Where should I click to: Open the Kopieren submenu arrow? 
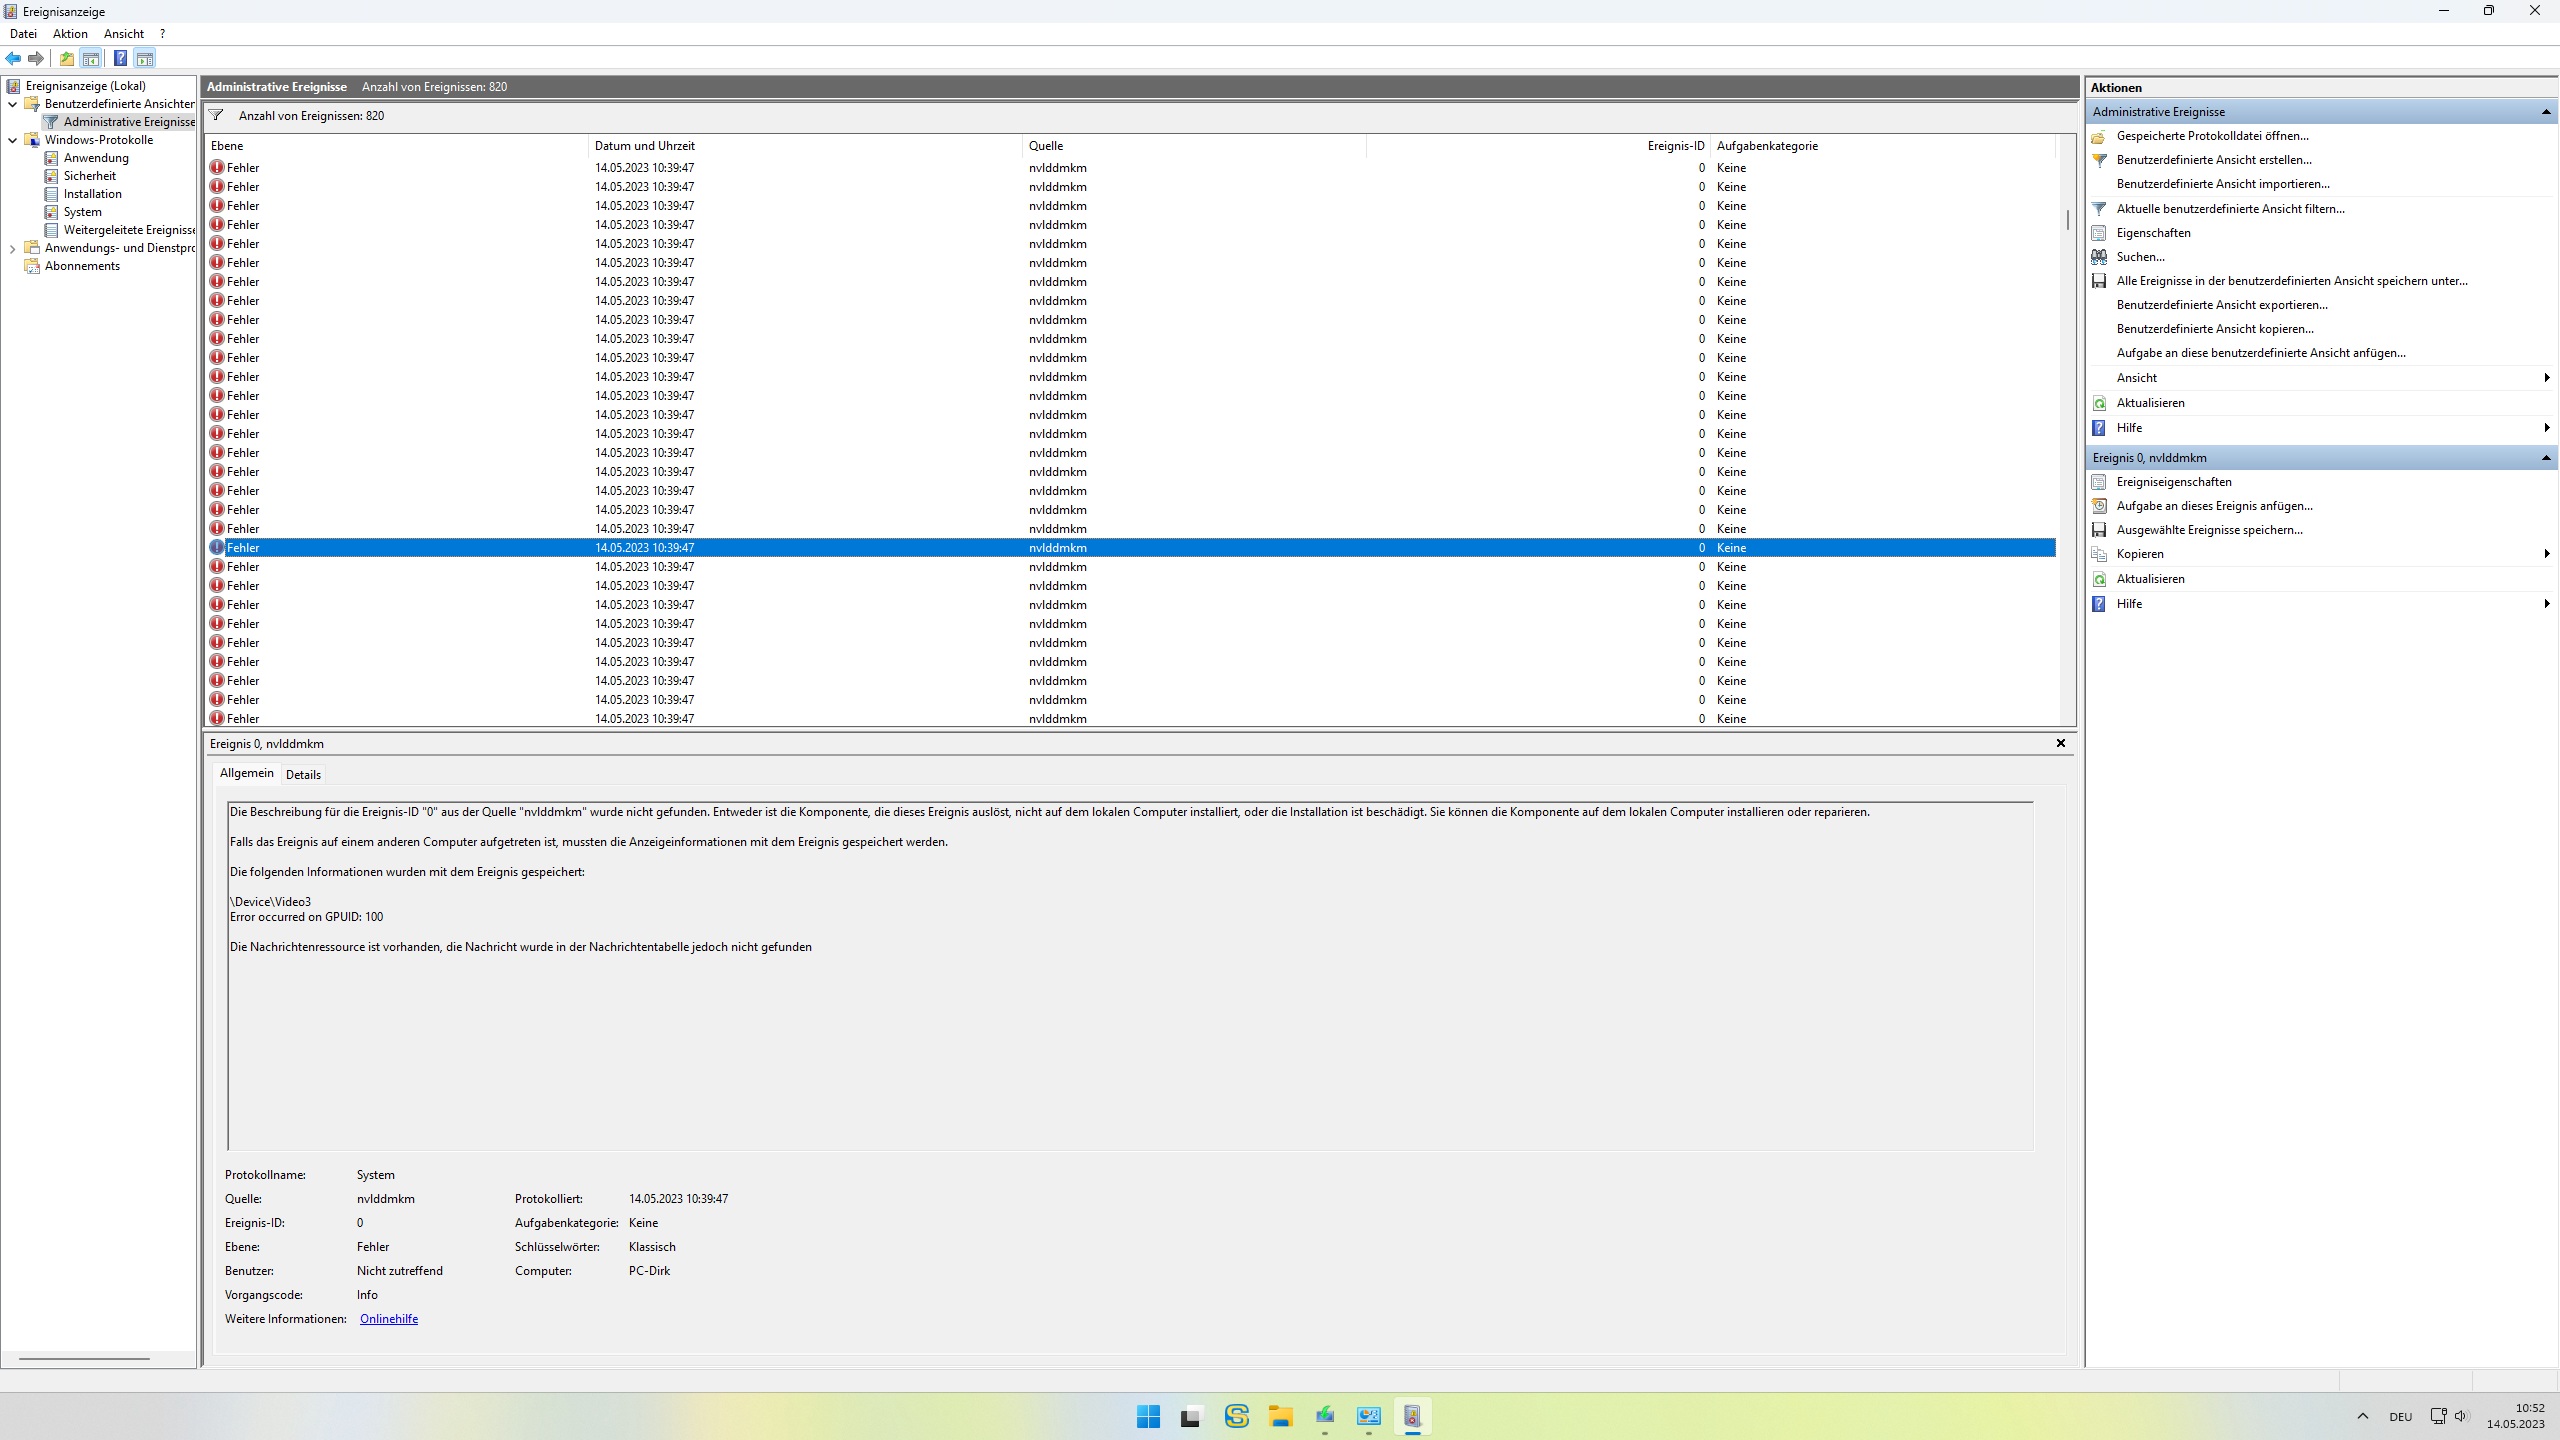coord(2546,554)
